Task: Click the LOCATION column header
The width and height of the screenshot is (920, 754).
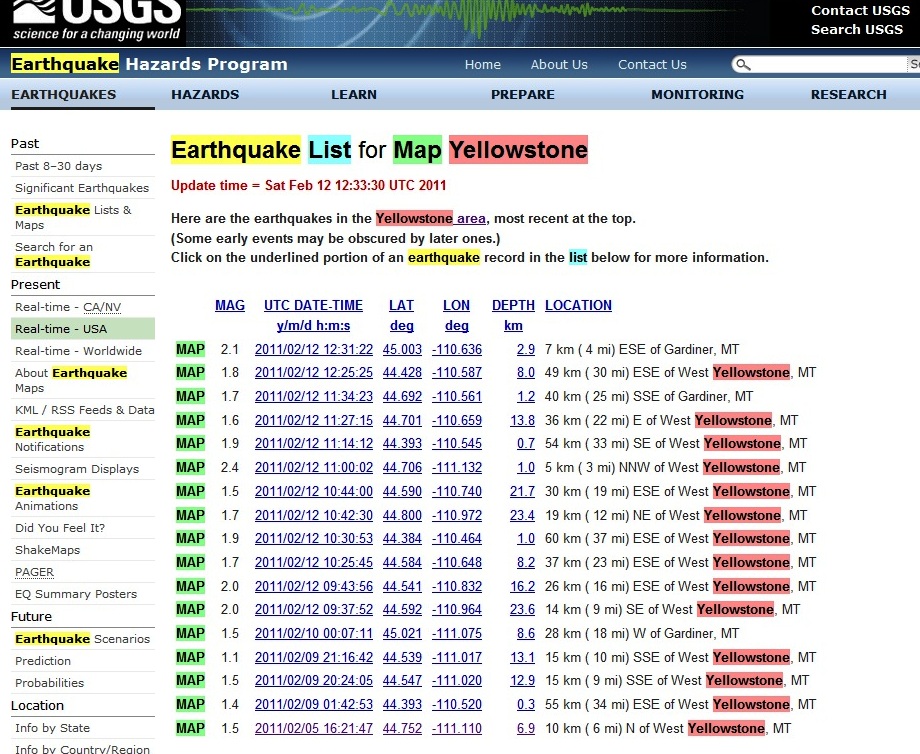Action: pyautogui.click(x=579, y=306)
